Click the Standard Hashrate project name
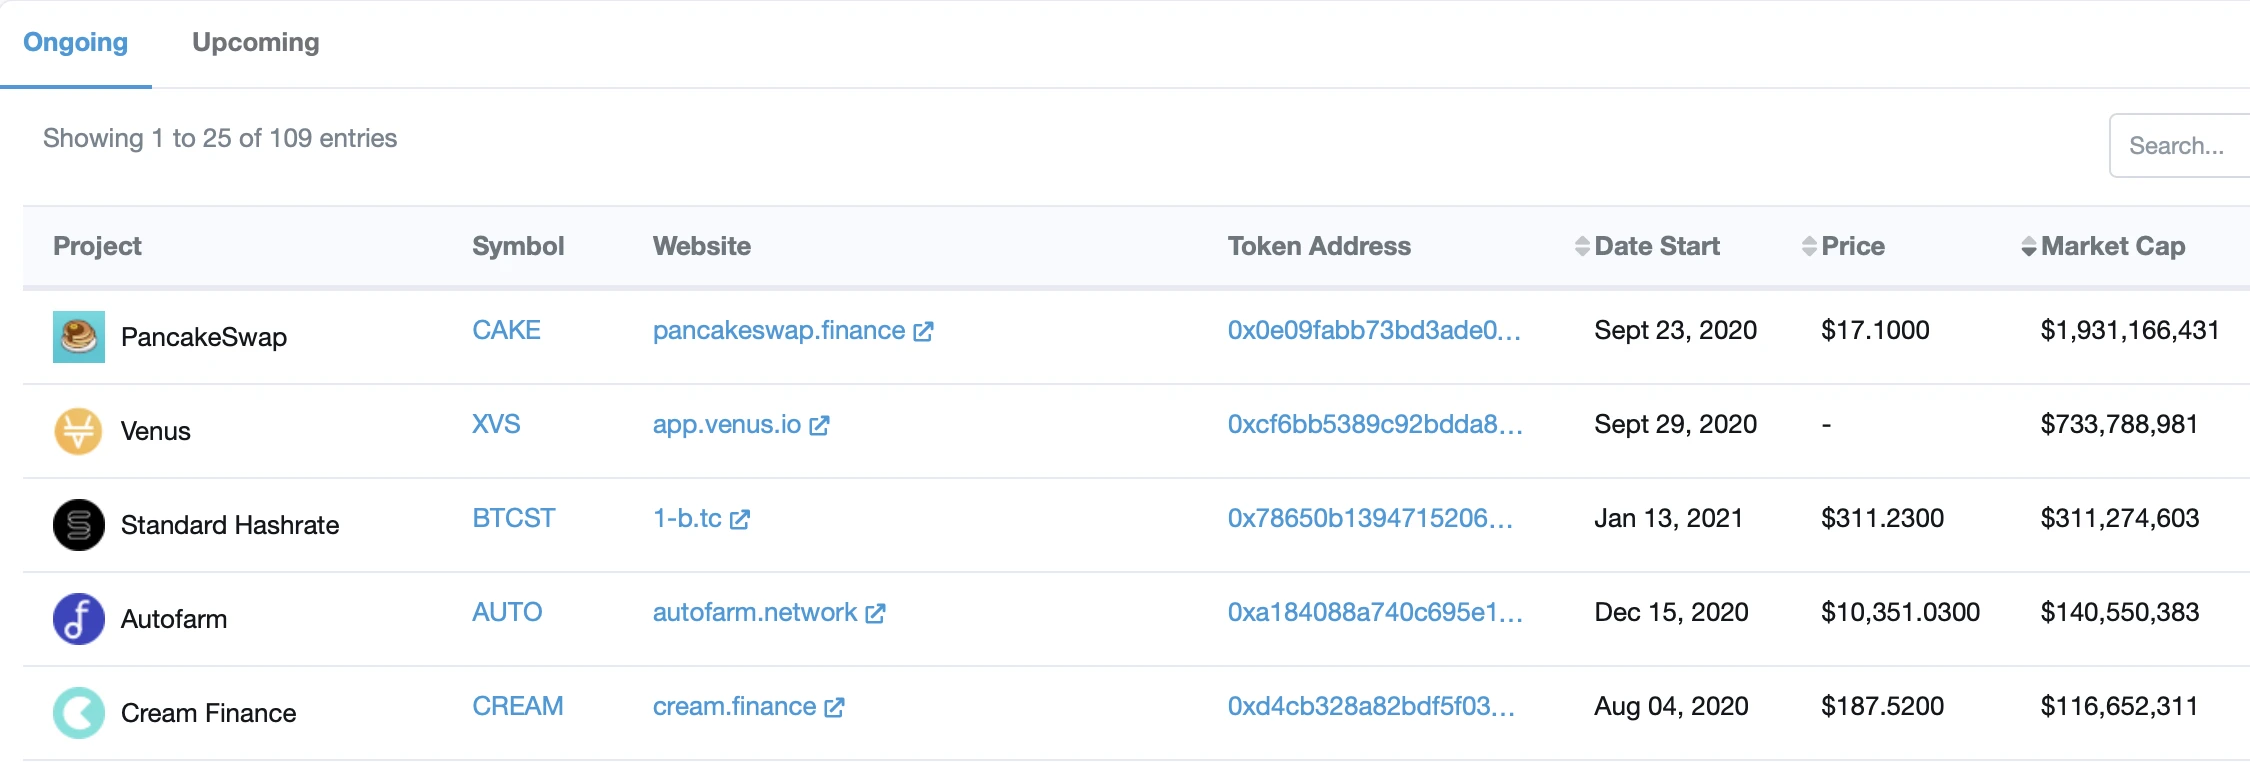The height and width of the screenshot is (762, 2250). (x=230, y=525)
